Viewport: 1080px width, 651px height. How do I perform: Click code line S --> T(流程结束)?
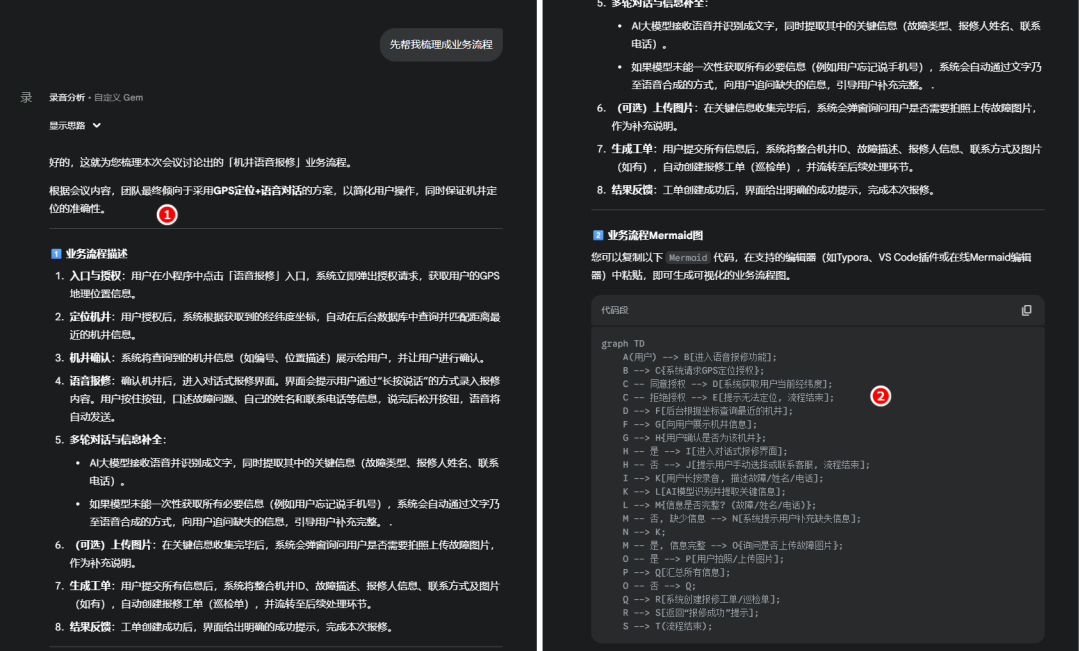[667, 626]
